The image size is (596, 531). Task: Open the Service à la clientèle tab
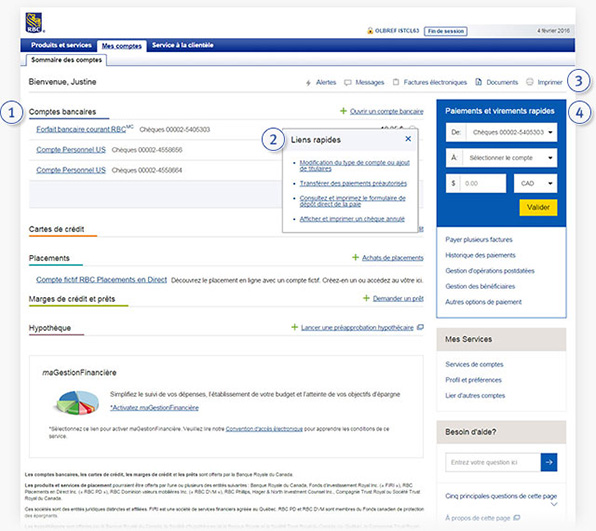click(x=182, y=45)
